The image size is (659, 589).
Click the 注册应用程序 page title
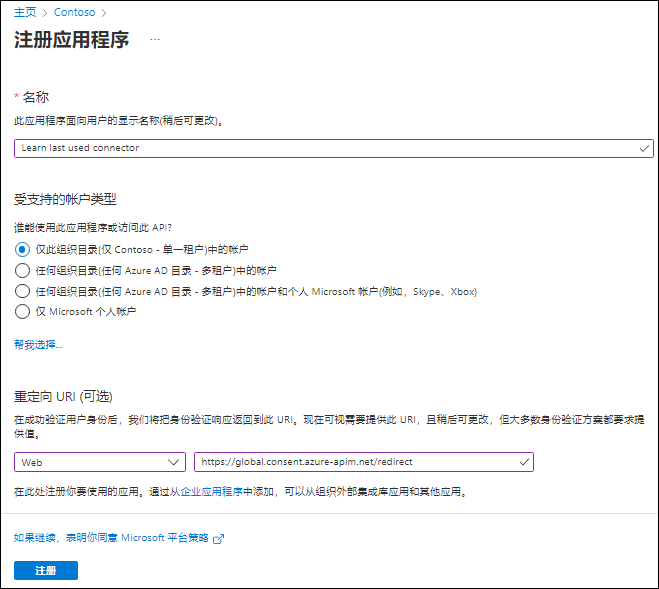click(x=71, y=40)
